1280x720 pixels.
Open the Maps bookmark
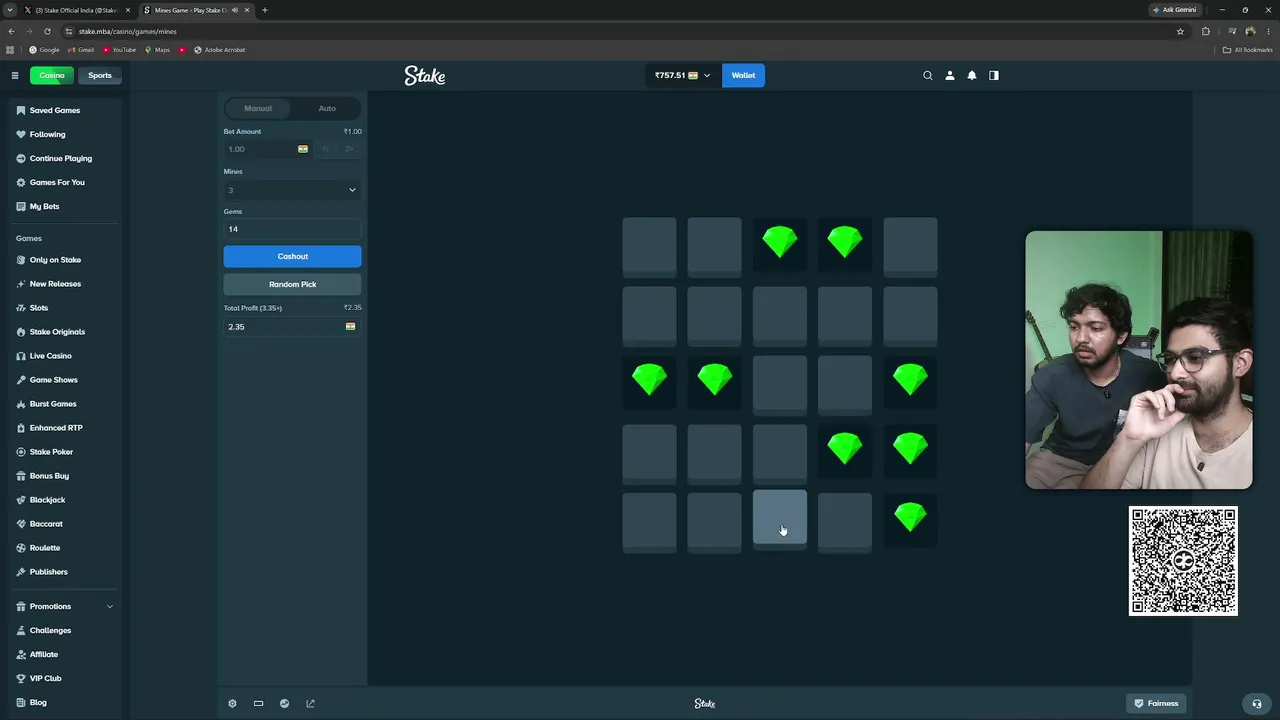click(x=158, y=50)
